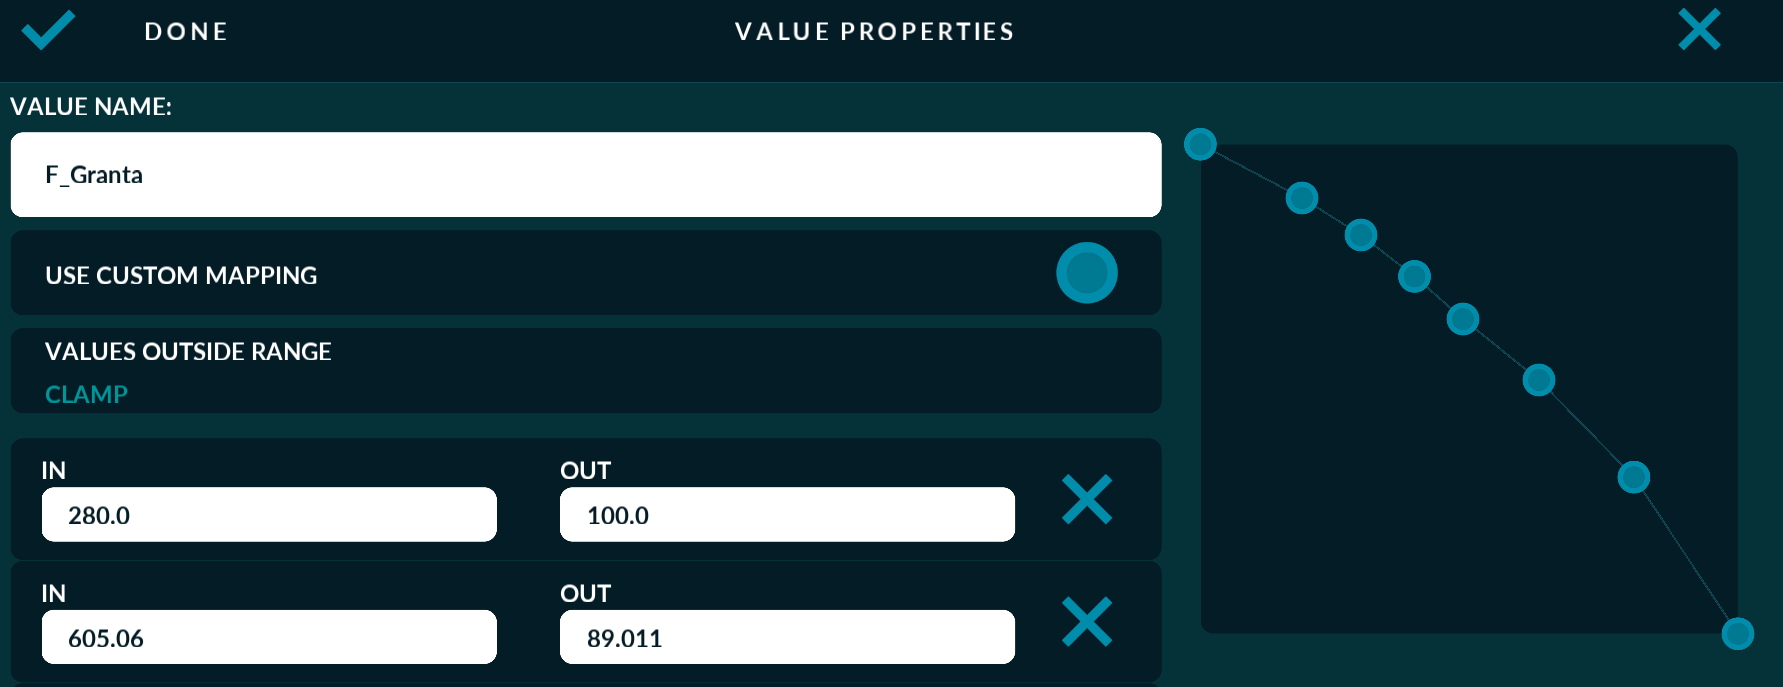
Task: Edit the Value Name field F_Granta
Action: (x=585, y=175)
